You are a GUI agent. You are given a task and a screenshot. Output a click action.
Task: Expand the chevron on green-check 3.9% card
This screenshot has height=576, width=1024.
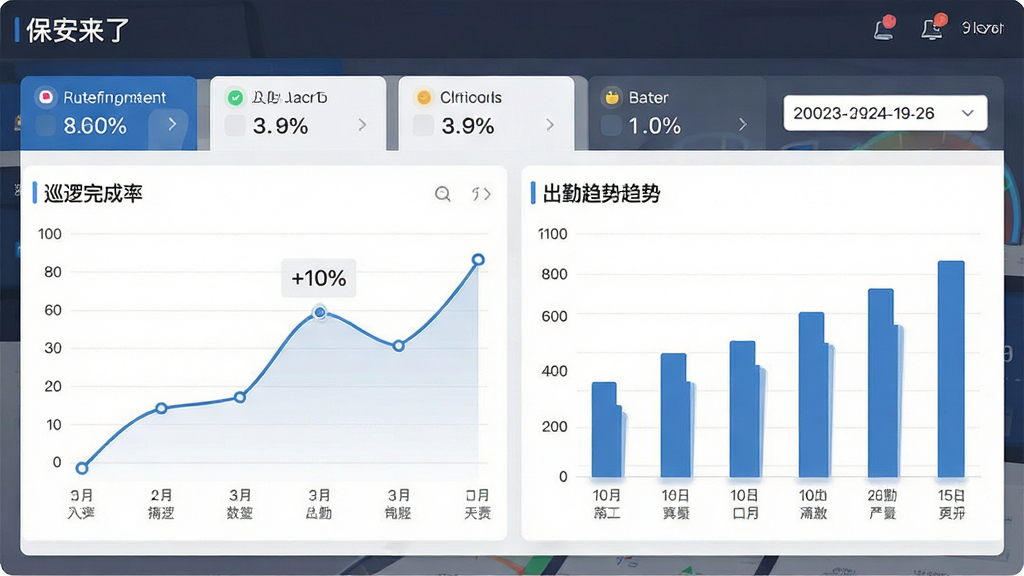362,125
